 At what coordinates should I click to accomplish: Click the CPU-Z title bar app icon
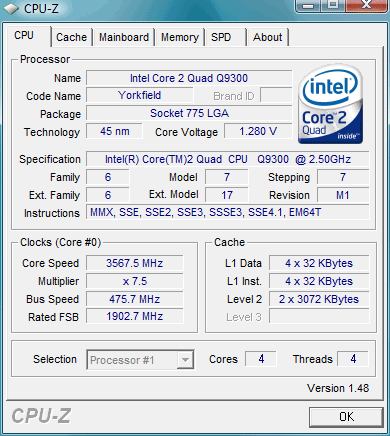tap(11, 8)
